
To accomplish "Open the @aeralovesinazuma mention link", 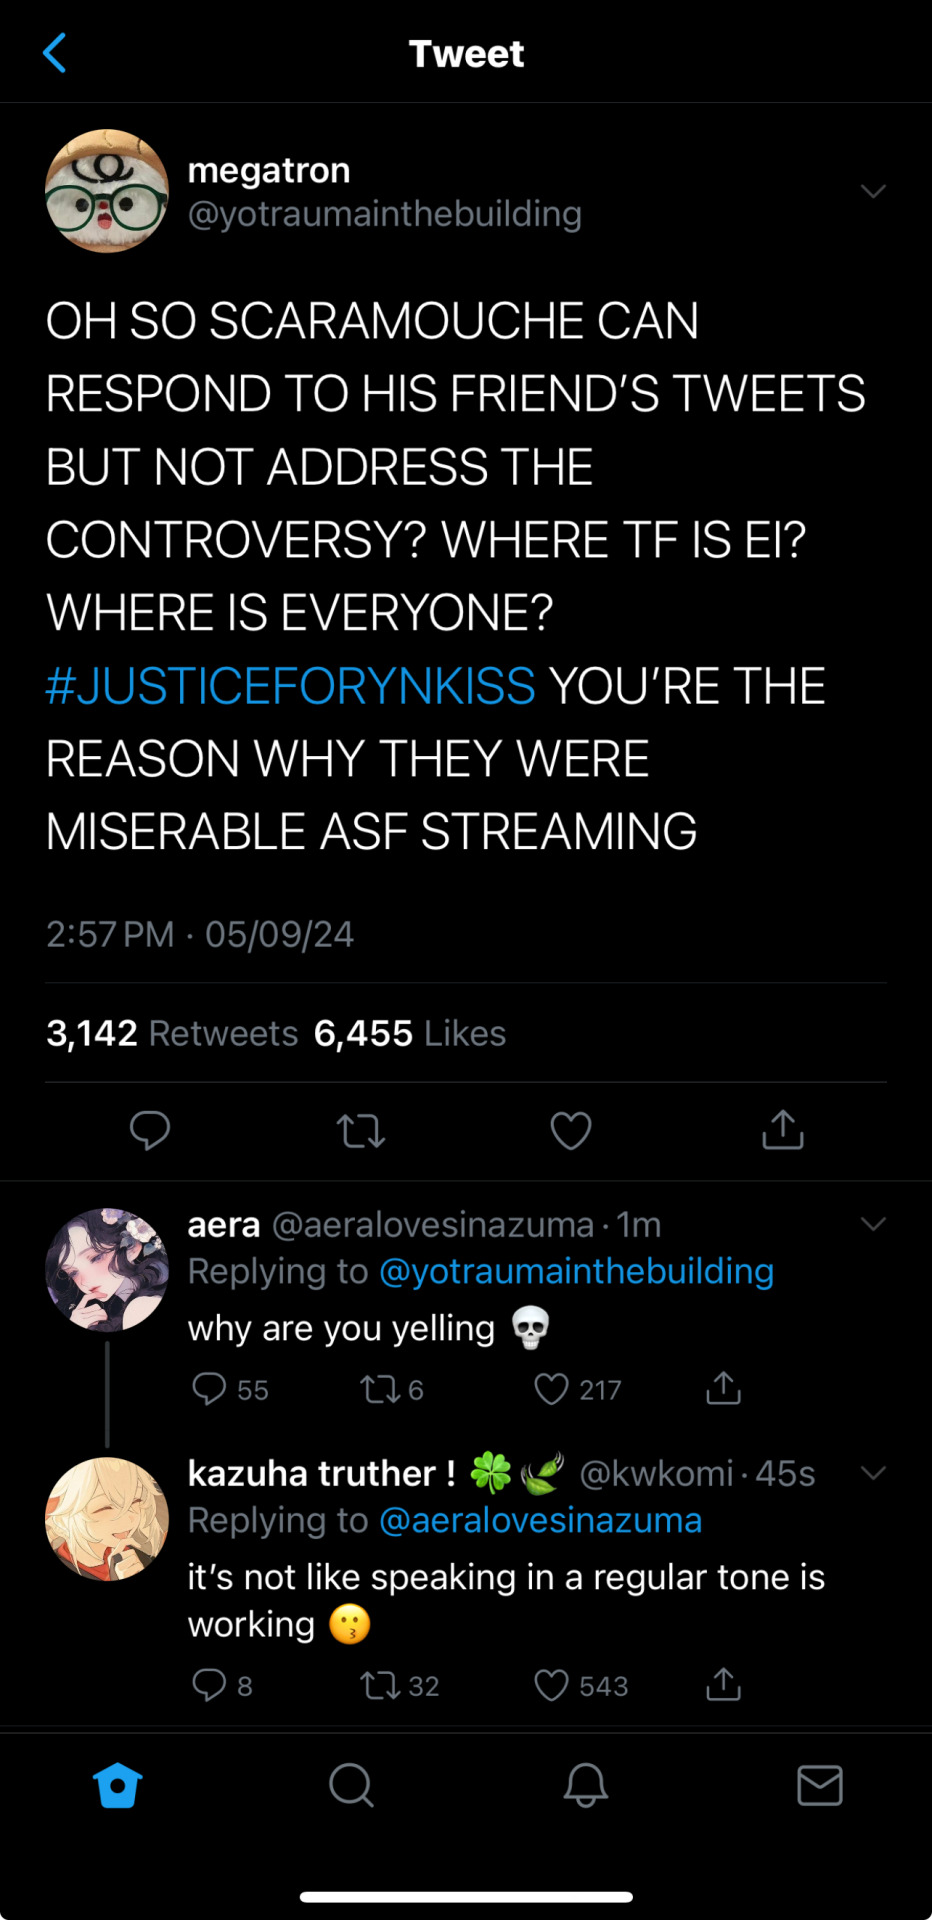I will coord(540,1520).
